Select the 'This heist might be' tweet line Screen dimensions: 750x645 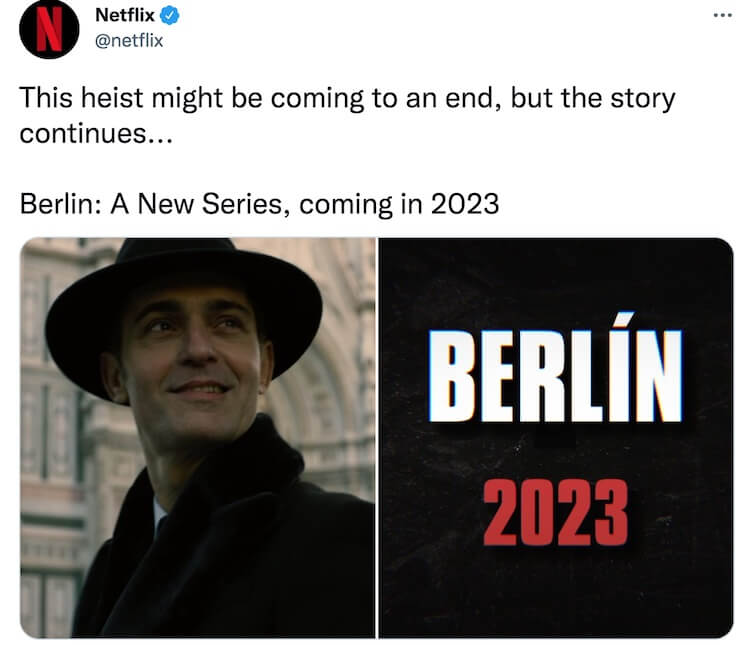[x=347, y=99]
